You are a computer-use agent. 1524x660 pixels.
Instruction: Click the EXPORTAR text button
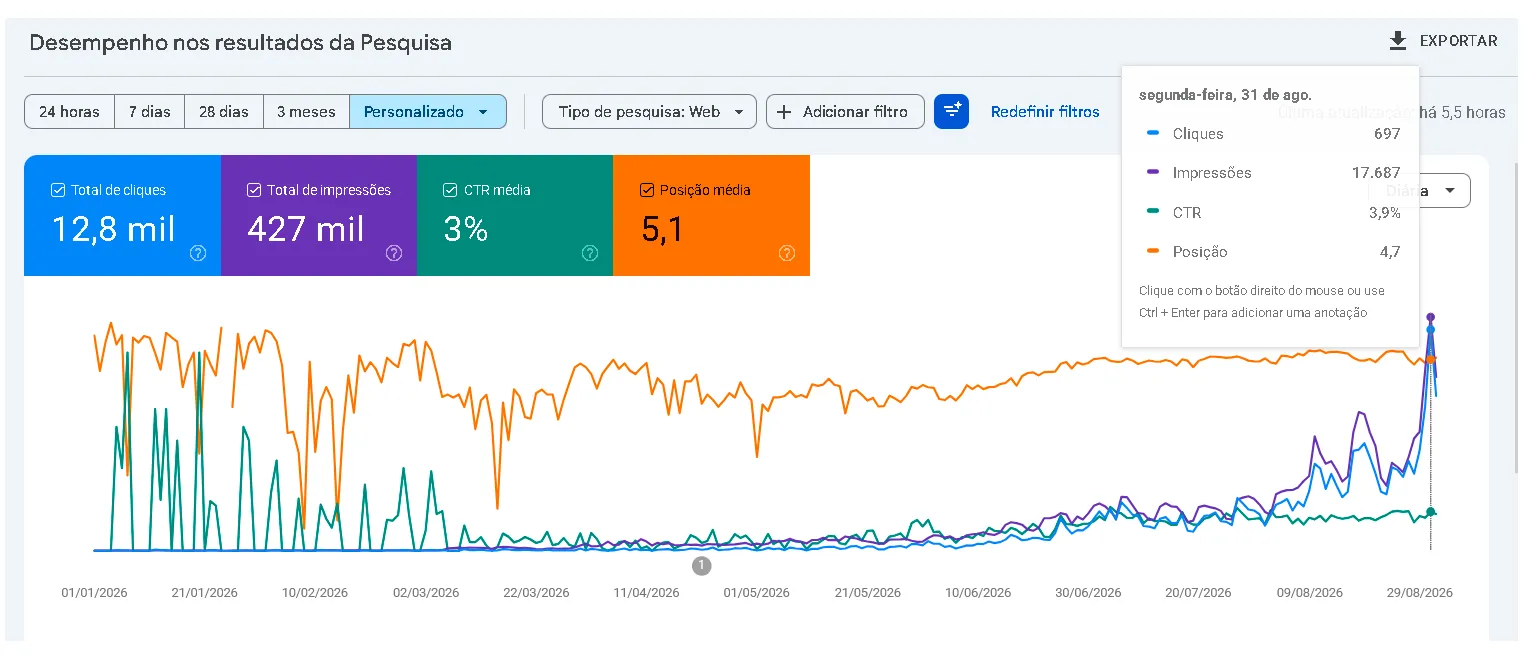[x=1458, y=41]
